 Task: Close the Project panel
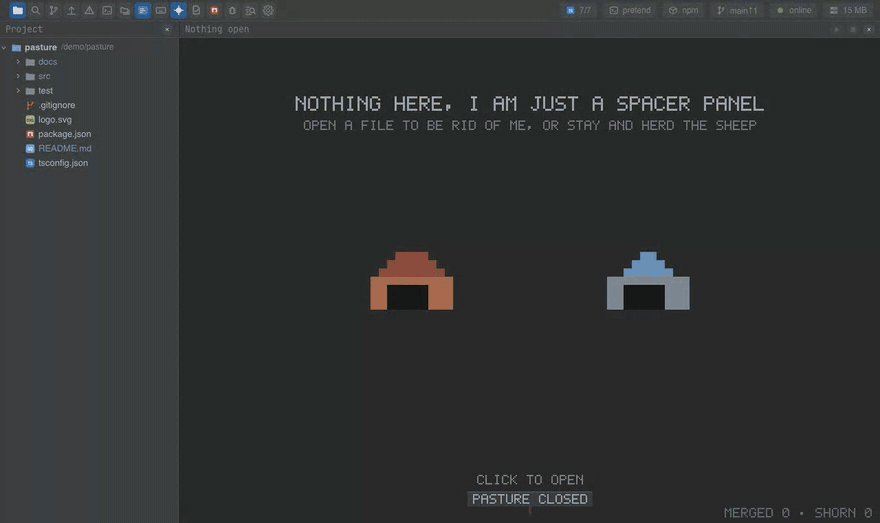click(167, 29)
